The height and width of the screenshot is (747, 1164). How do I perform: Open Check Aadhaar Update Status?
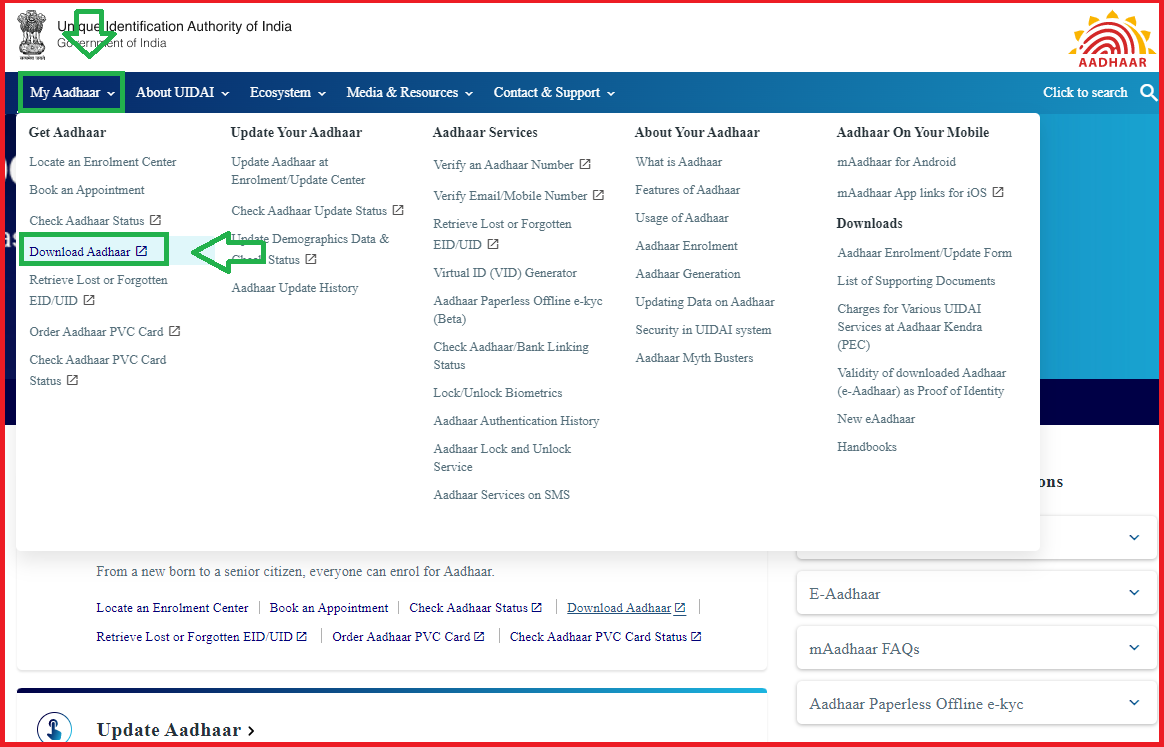(318, 211)
